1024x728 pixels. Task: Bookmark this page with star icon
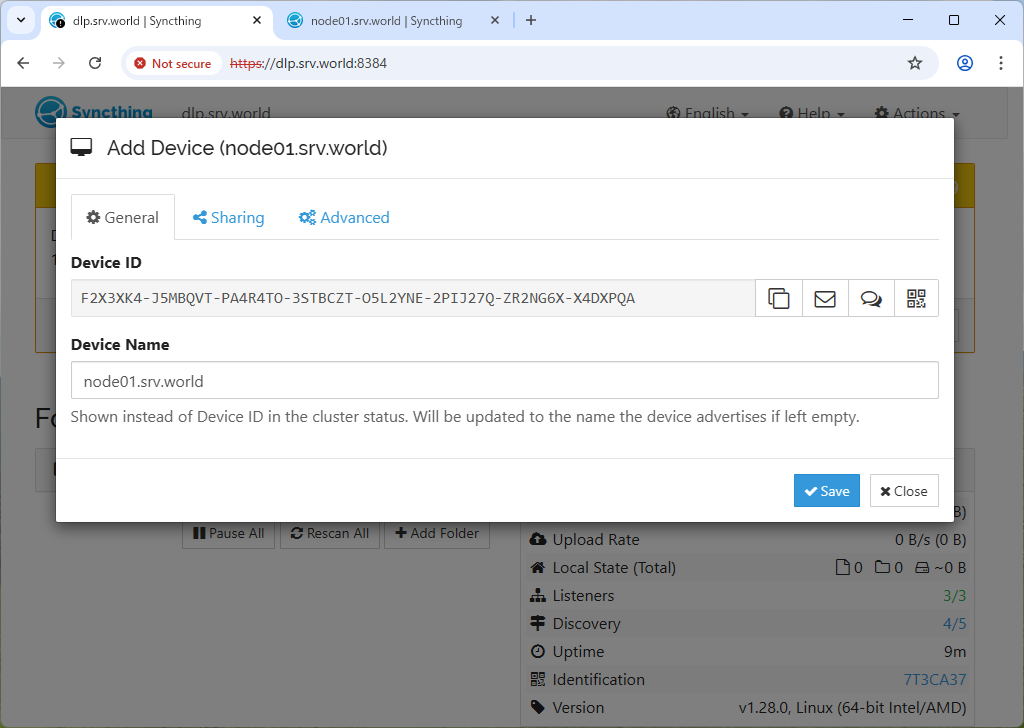(x=914, y=63)
